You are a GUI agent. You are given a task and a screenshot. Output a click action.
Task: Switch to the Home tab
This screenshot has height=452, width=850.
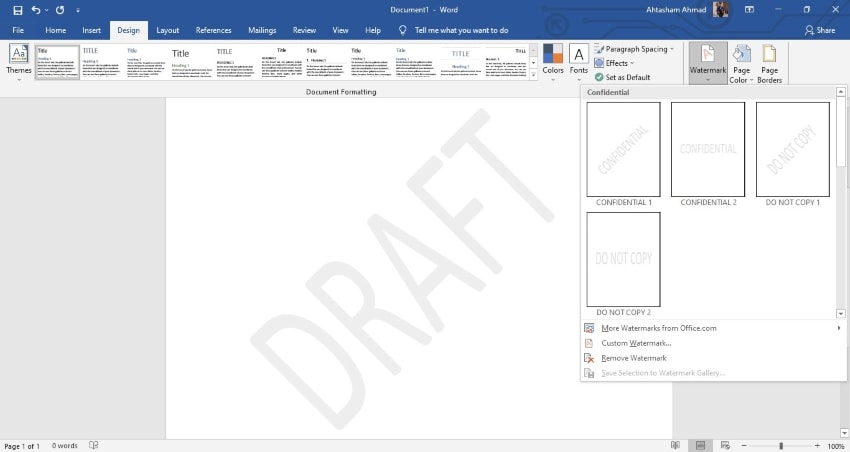point(56,30)
